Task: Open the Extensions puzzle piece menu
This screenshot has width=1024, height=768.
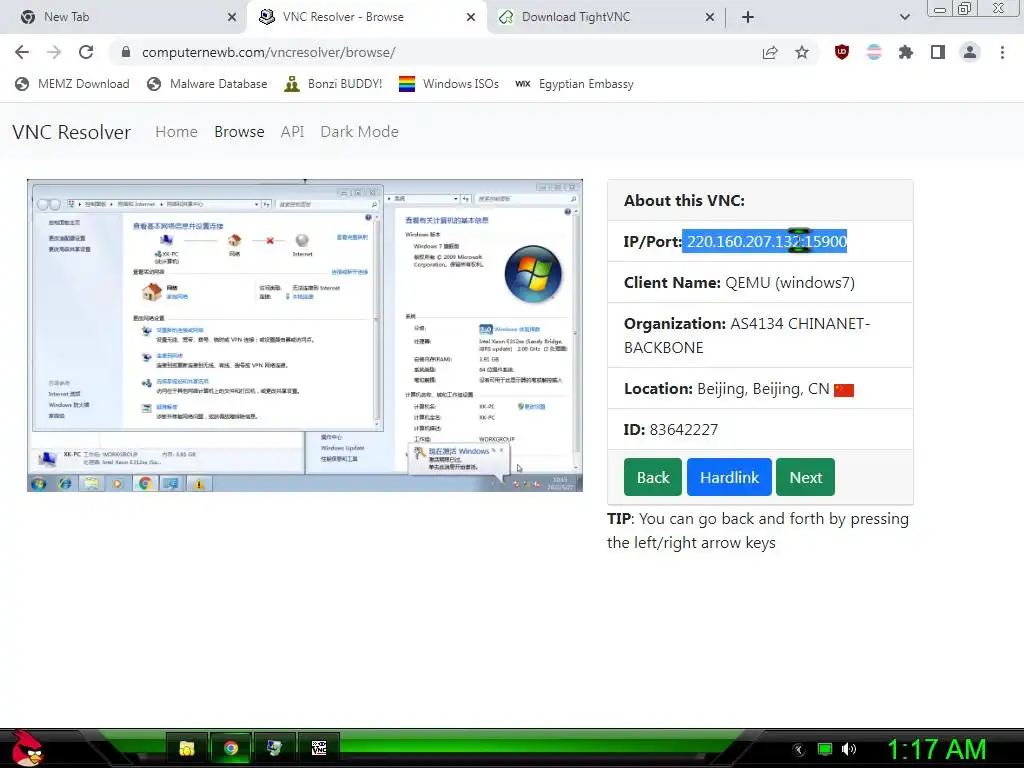Action: coord(906,52)
